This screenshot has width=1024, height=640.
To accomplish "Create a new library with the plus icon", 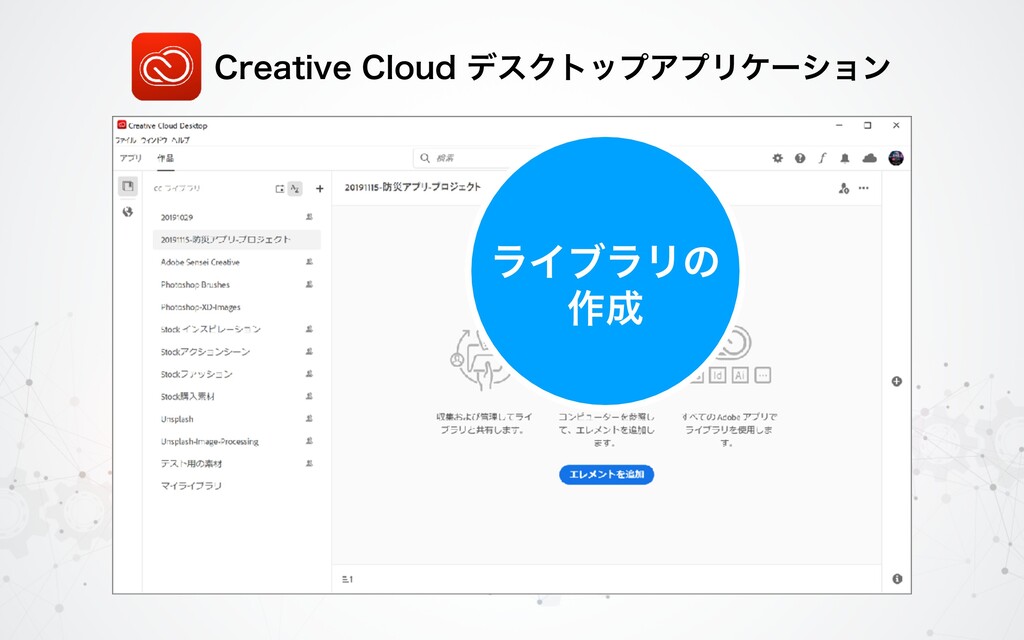I will pos(319,189).
